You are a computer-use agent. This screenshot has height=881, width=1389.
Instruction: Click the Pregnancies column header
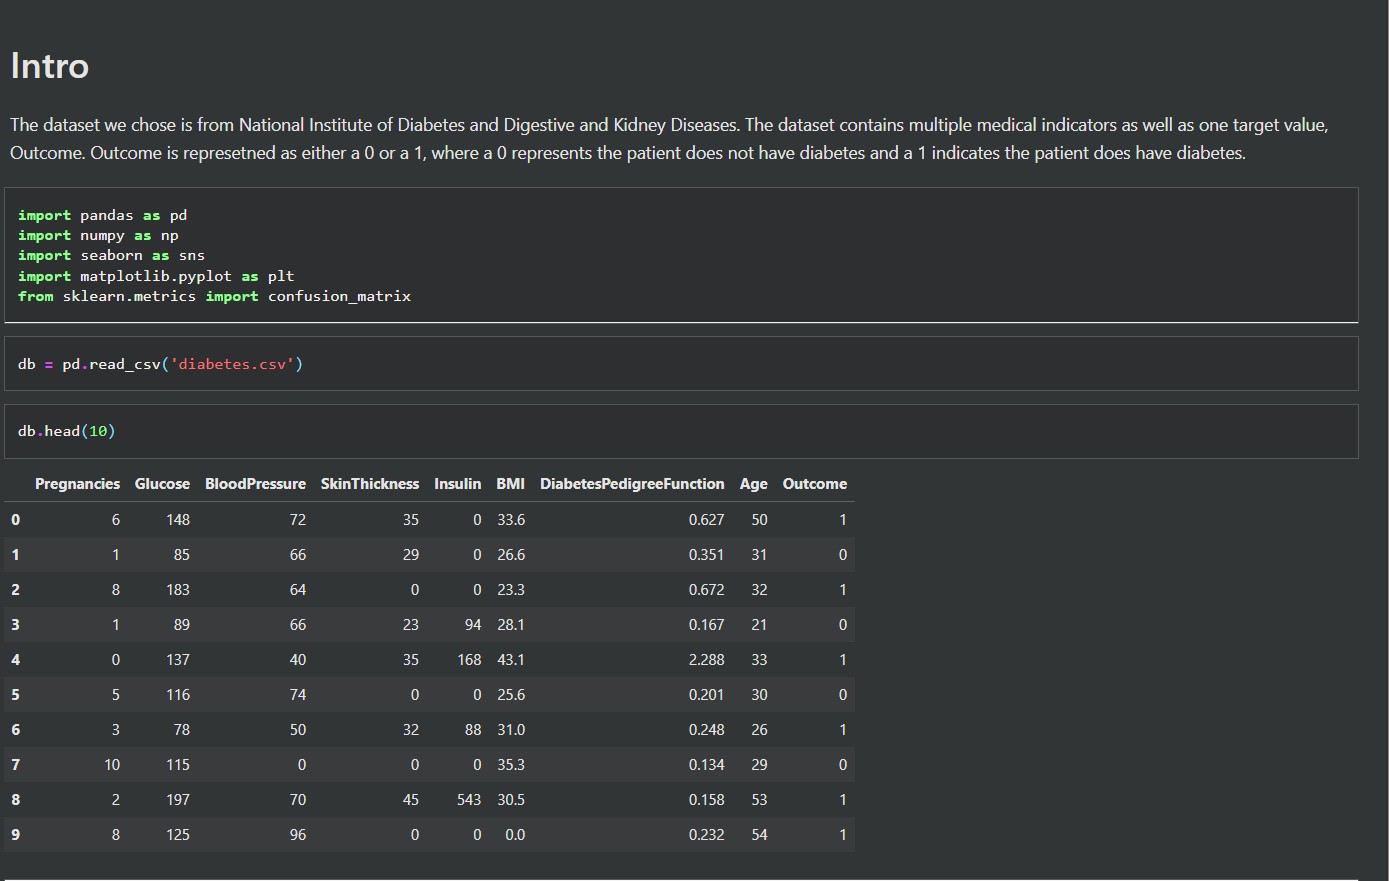[x=77, y=484]
